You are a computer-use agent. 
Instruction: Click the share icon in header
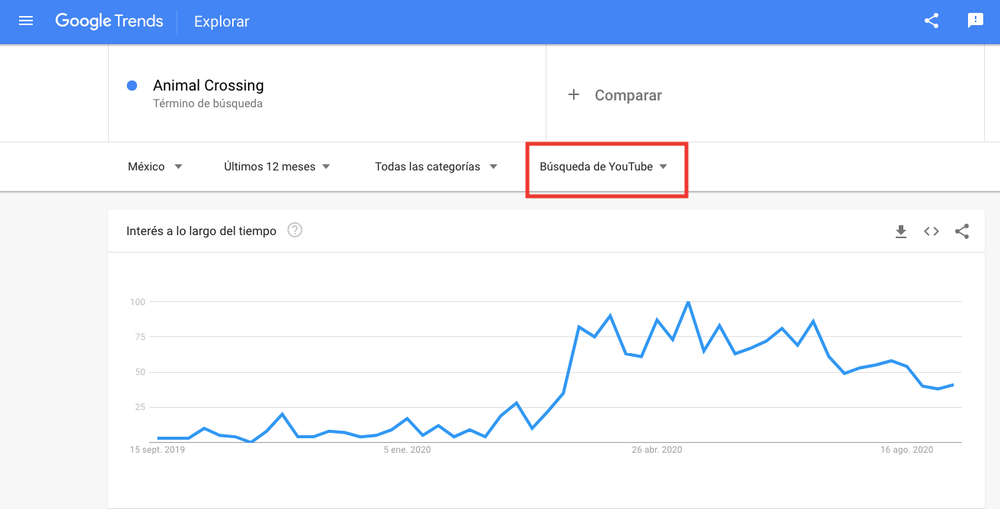tap(931, 21)
